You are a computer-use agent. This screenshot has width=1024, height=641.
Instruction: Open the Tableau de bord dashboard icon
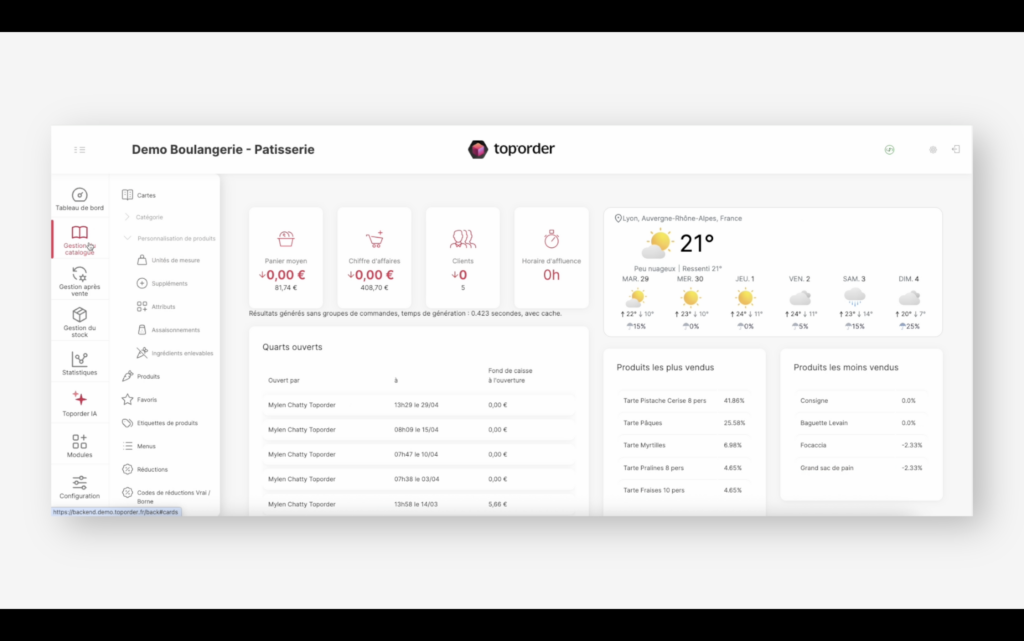click(x=80, y=195)
